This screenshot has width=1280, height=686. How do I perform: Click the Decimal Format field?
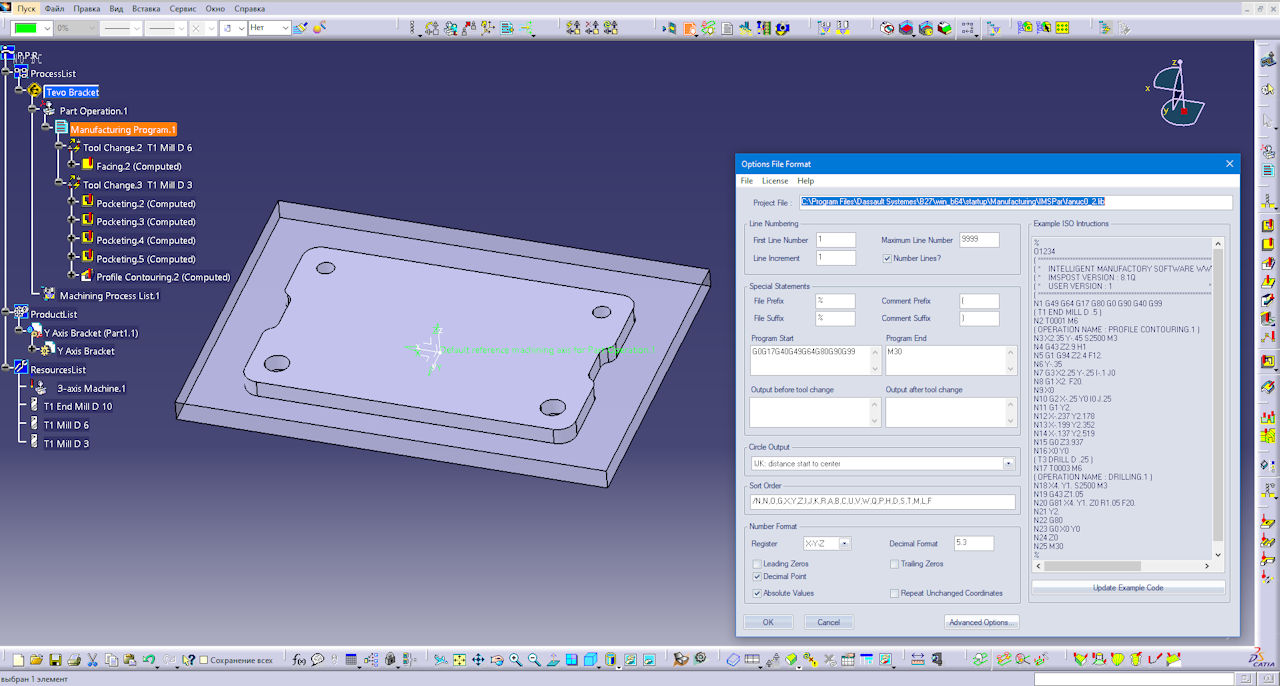coord(974,543)
